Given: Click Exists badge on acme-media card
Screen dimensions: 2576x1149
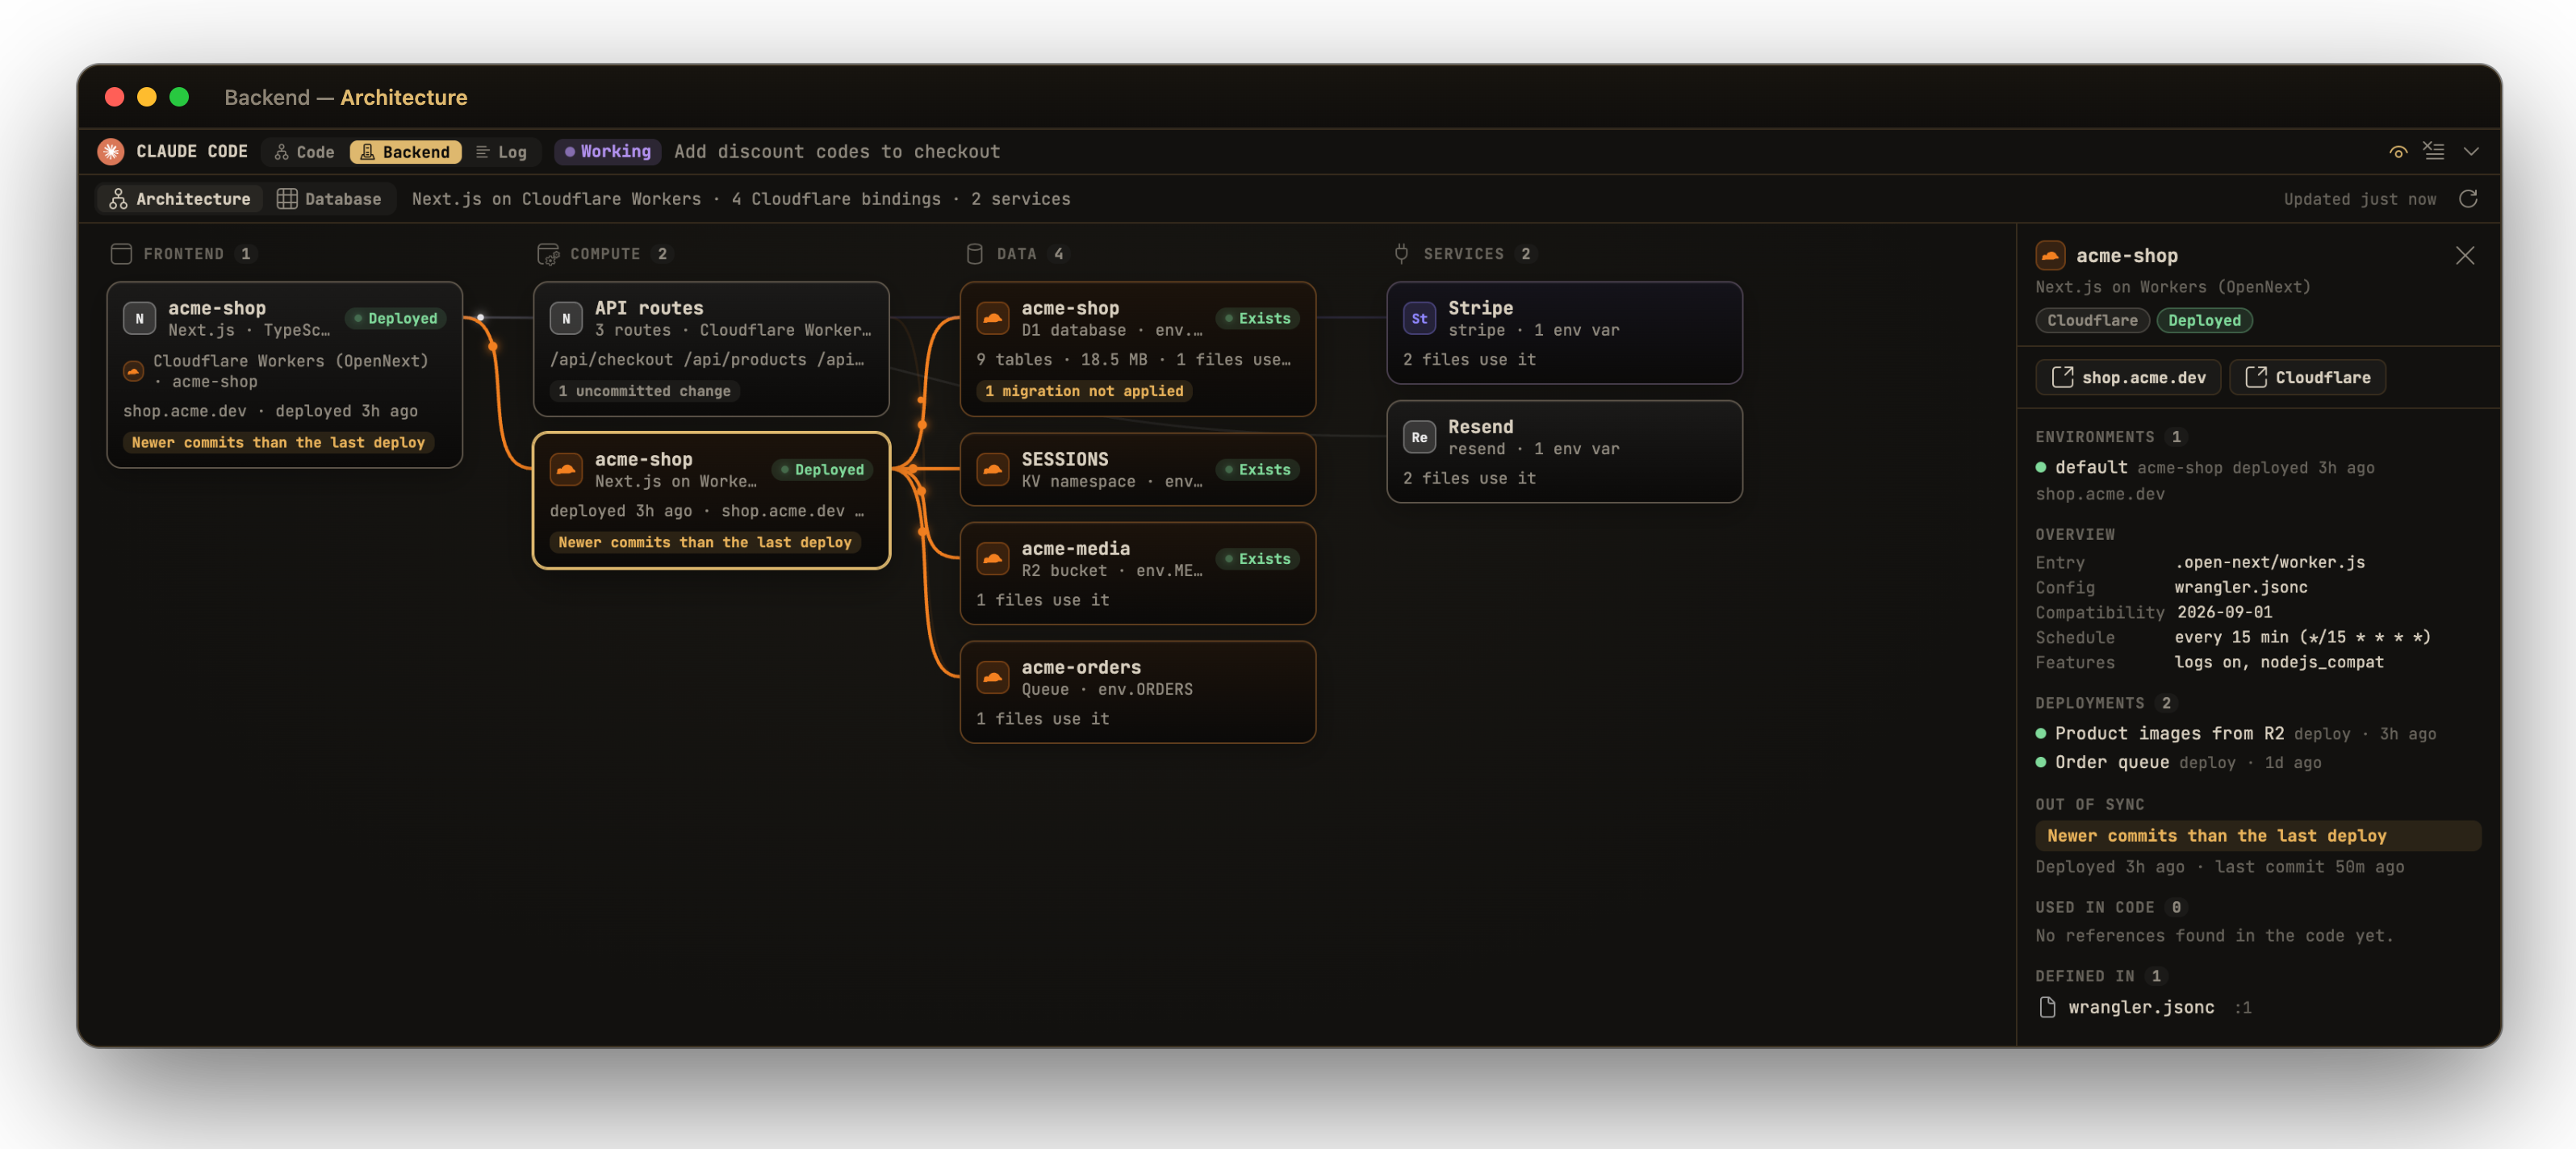Looking at the screenshot, I should click(x=1258, y=558).
